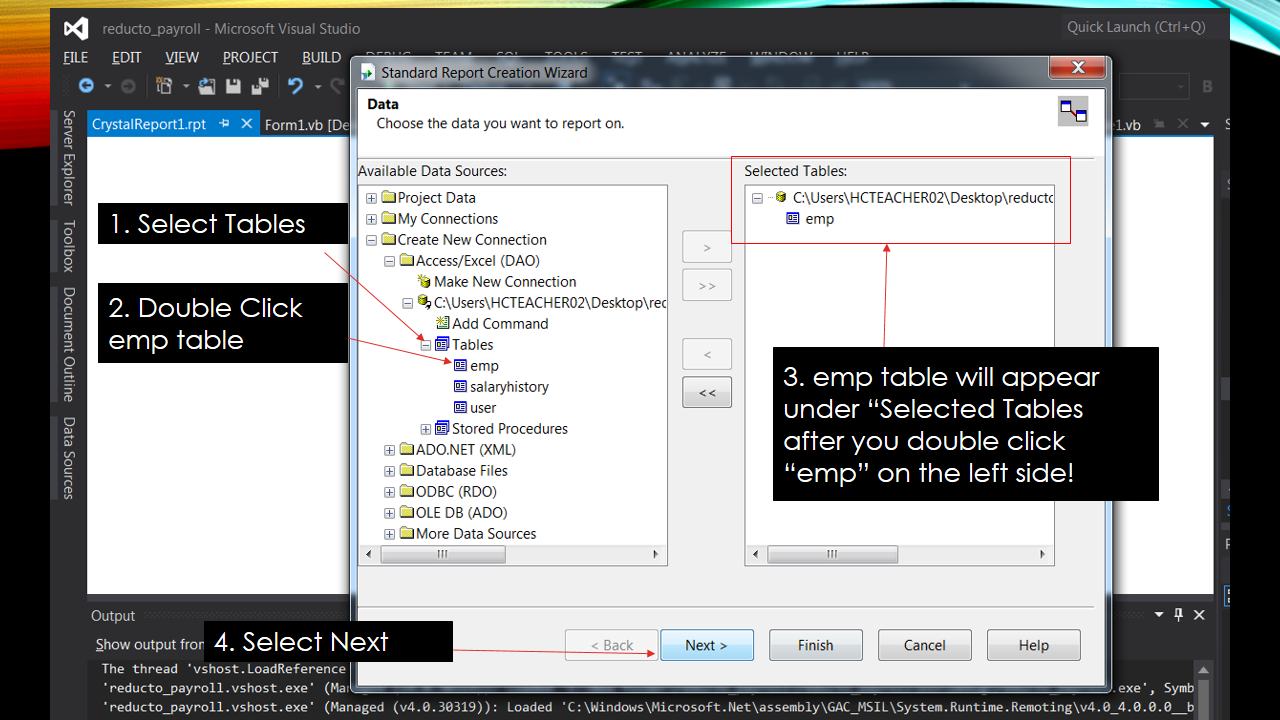Click the Finish button
The height and width of the screenshot is (720, 1280).
point(815,644)
